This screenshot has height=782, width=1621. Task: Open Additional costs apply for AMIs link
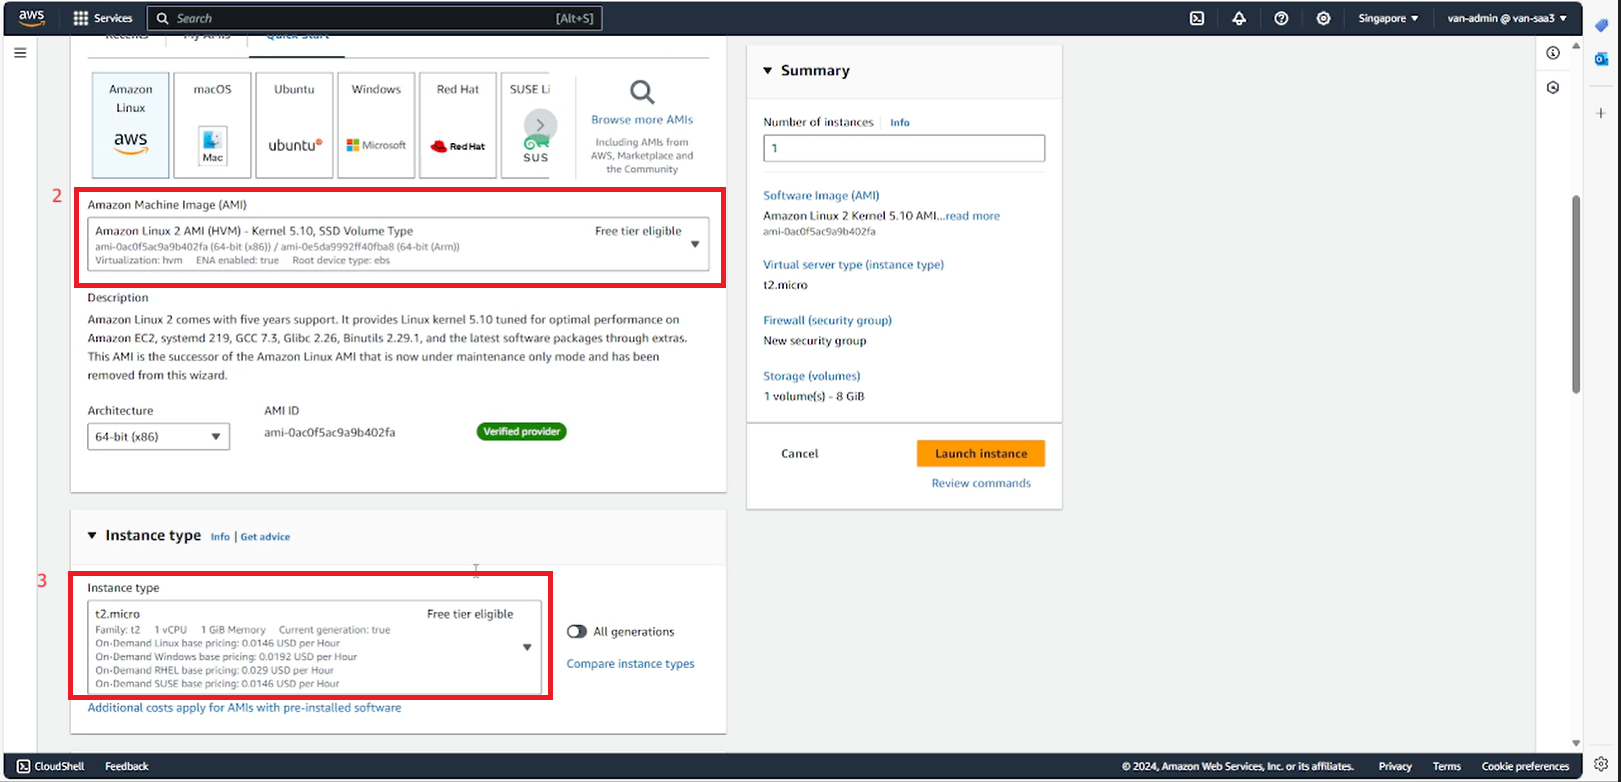tap(244, 707)
